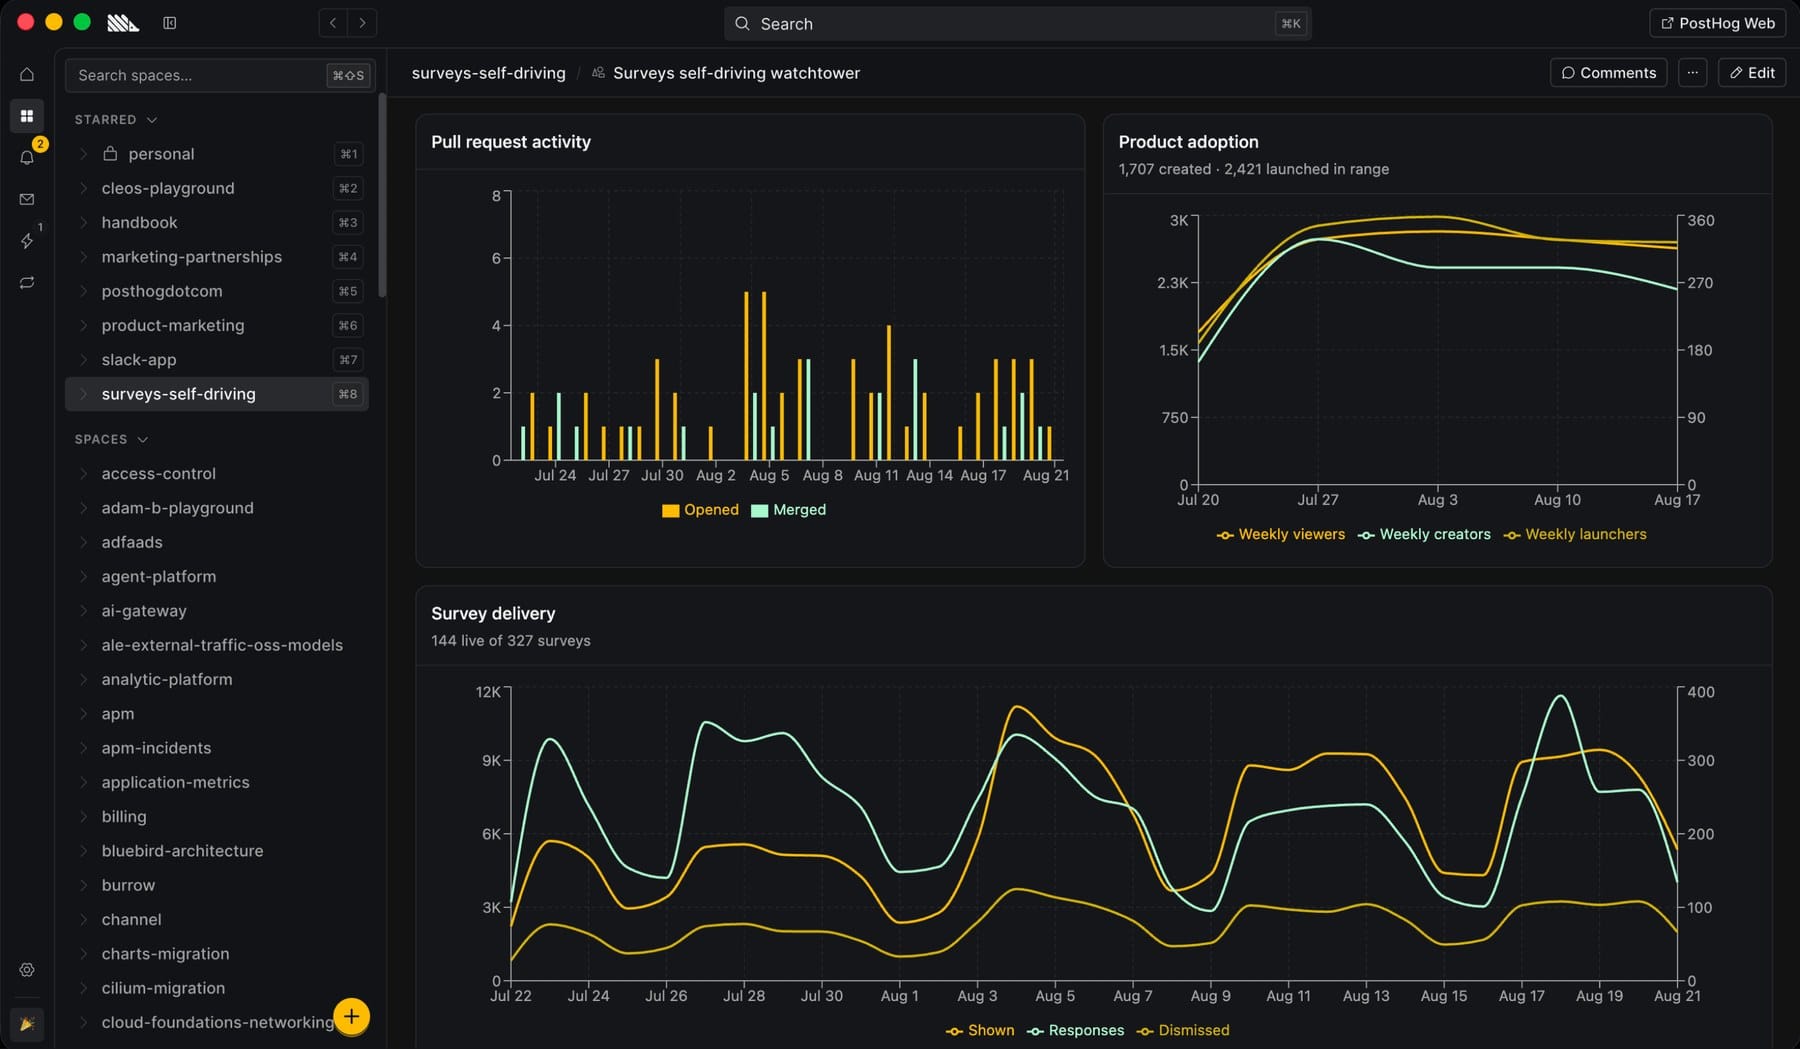Open PostHog Web external link
The image size is (1800, 1049).
pos(1717,23)
